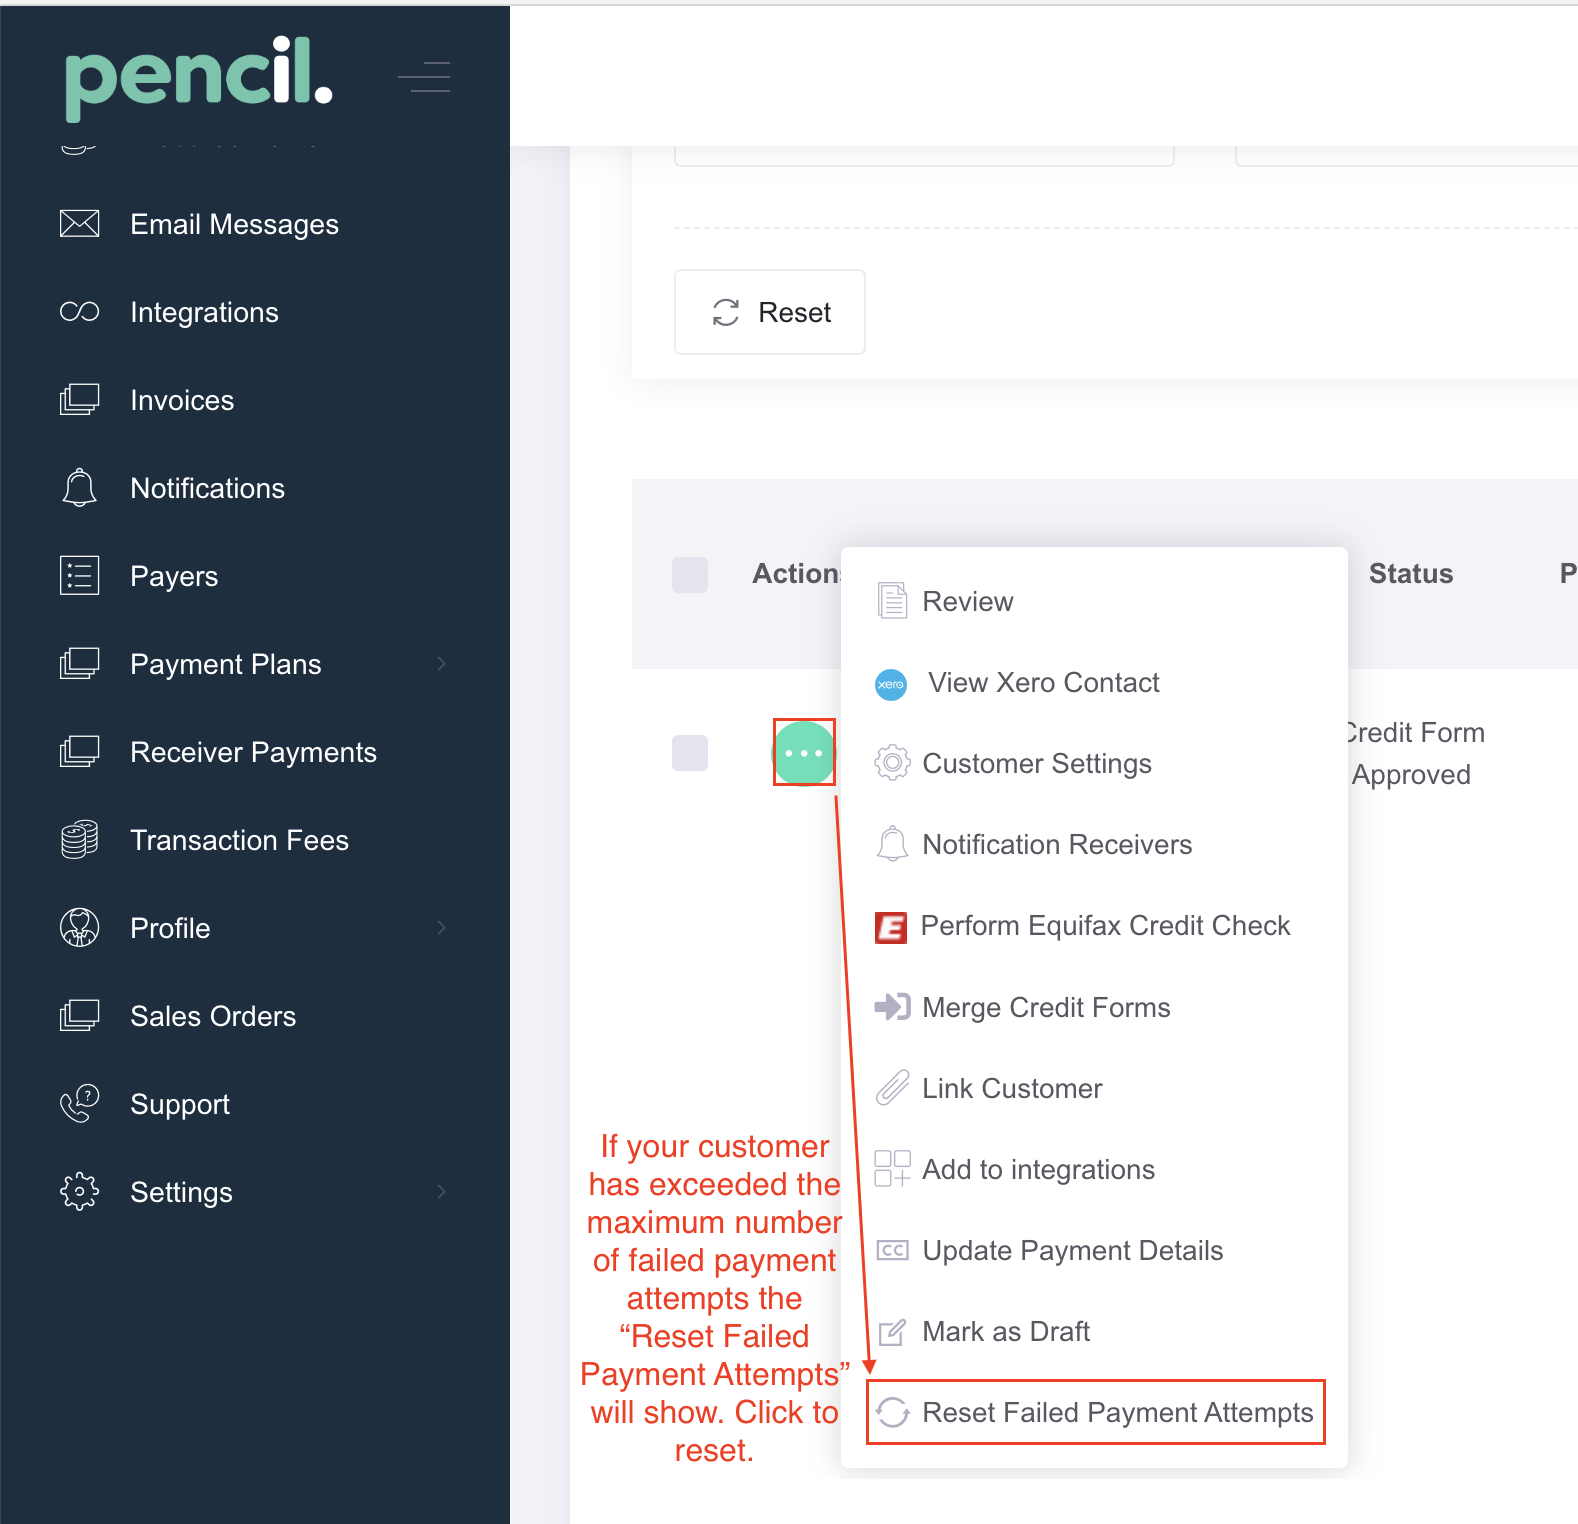Expand the Settings submenu chevron
Image resolution: width=1578 pixels, height=1524 pixels.
[x=441, y=1192]
